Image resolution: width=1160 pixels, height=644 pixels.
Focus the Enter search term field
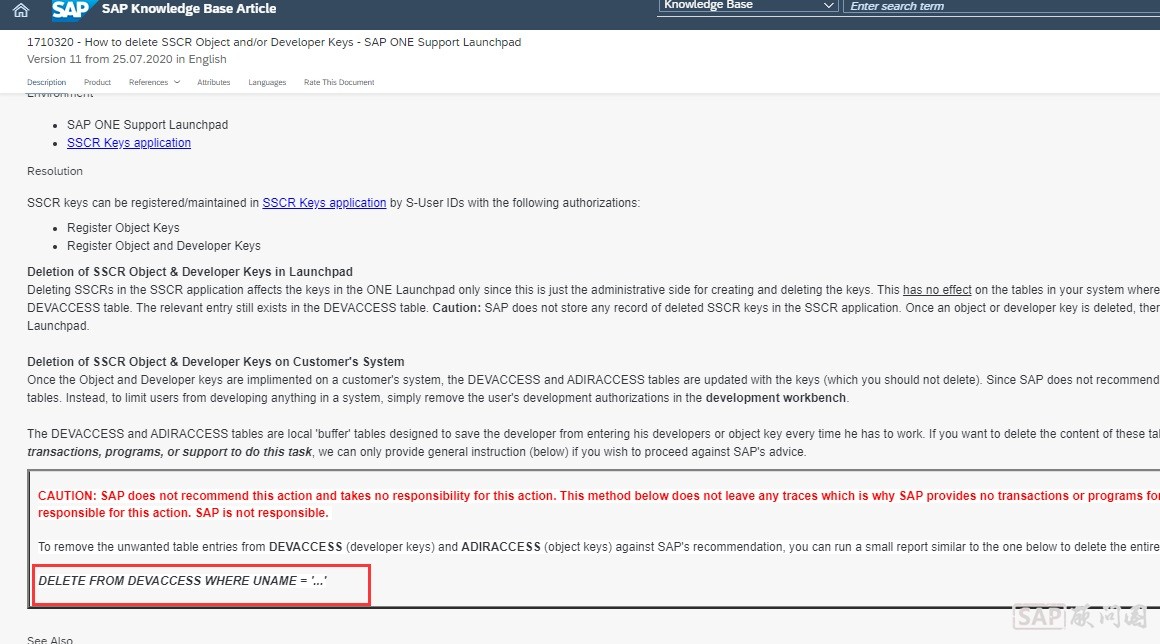click(1002, 6)
